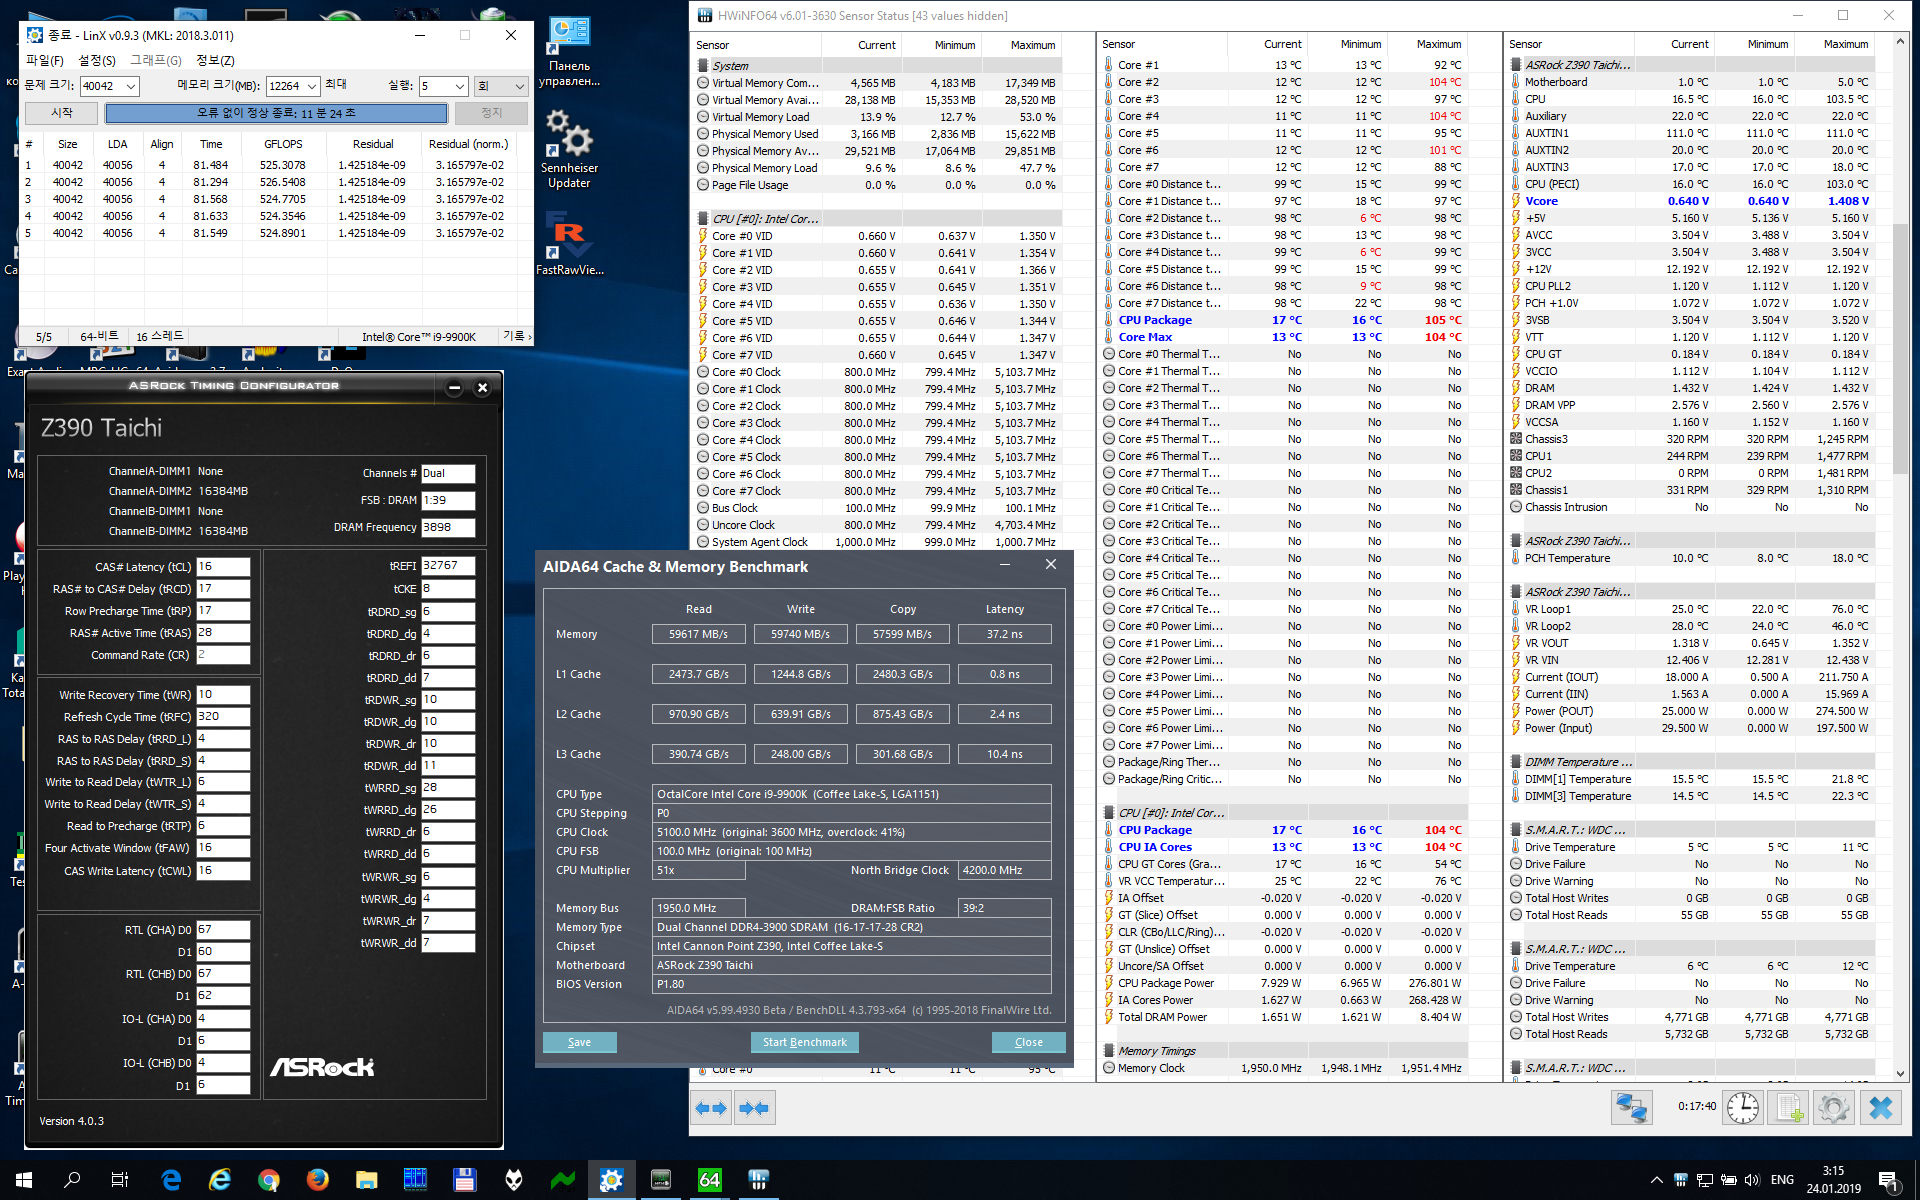Screen dimensions: 1920x1200
Task: Click AIDA64 green 64 taskbar icon
Action: pos(709,1180)
